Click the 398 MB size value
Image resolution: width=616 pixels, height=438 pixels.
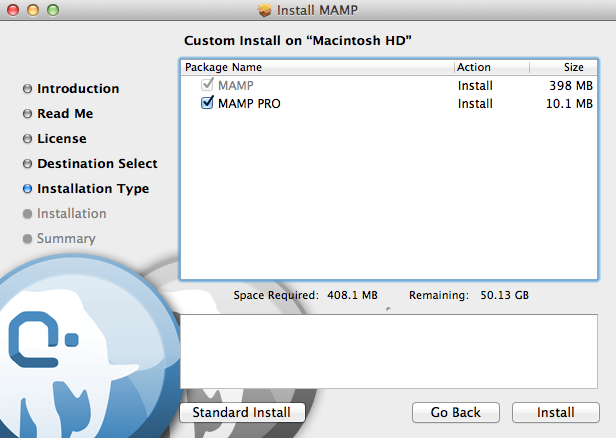coord(571,85)
